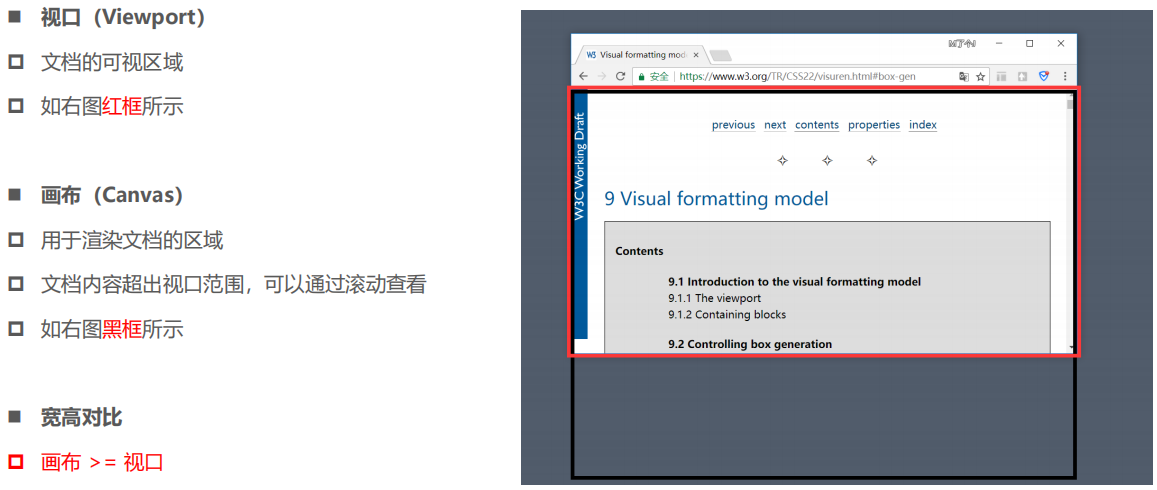This screenshot has height=490, width=1157.
Task: Open 9.2 Controlling box generation entry
Action: pyautogui.click(x=750, y=344)
